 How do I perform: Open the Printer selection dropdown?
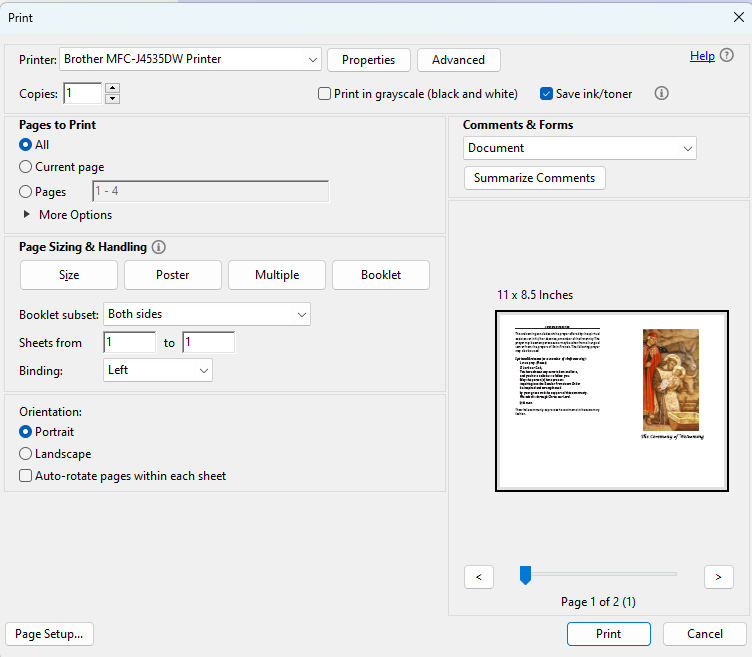[x=190, y=59]
